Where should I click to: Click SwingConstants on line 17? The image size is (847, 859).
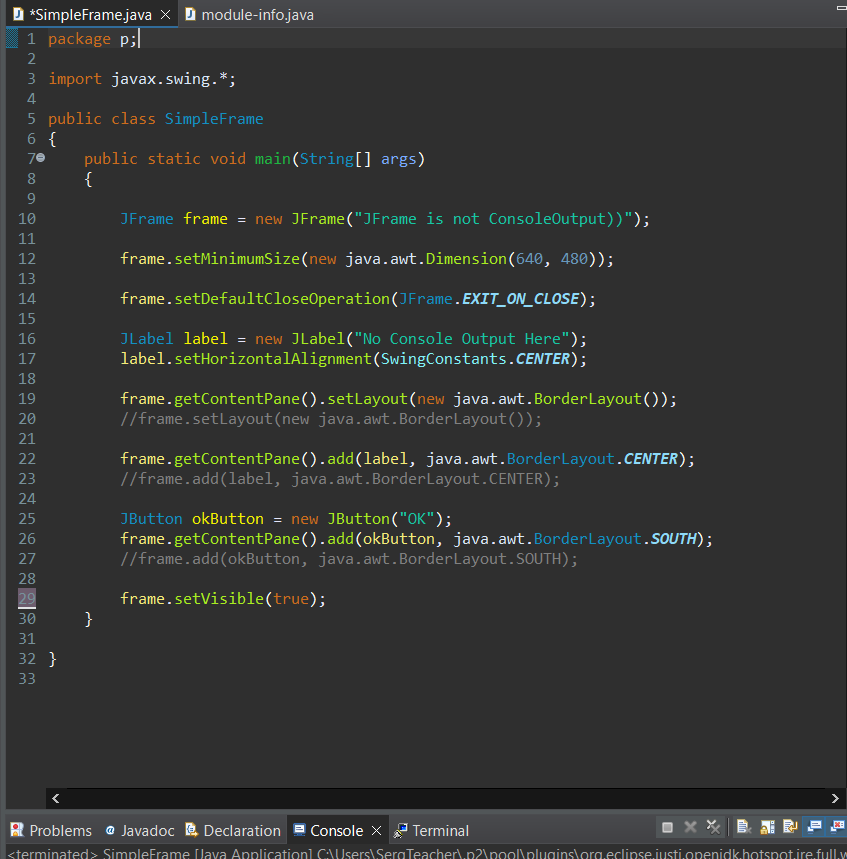pyautogui.click(x=444, y=359)
